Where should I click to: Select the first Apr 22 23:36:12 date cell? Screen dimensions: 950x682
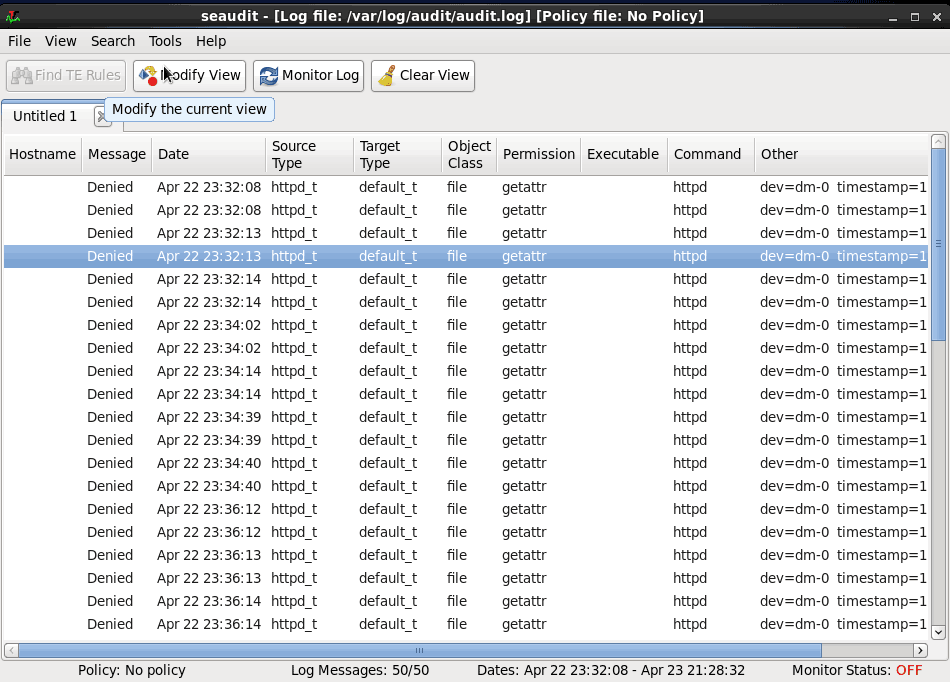pos(208,509)
